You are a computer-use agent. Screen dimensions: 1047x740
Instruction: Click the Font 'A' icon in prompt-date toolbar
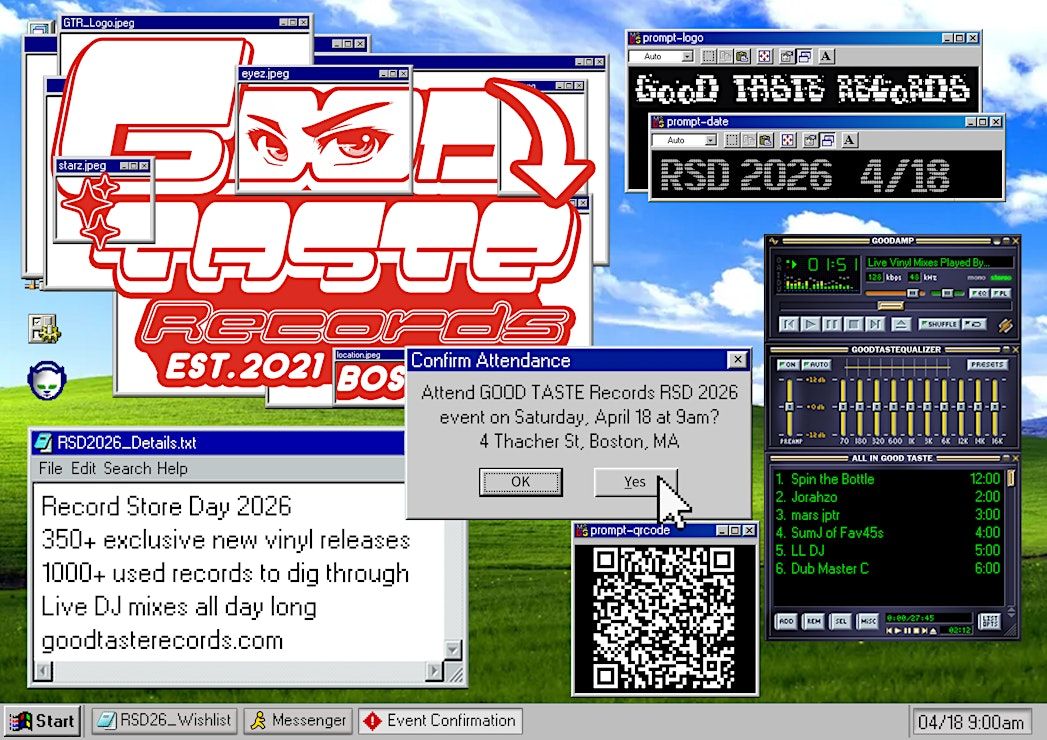pyautogui.click(x=851, y=140)
